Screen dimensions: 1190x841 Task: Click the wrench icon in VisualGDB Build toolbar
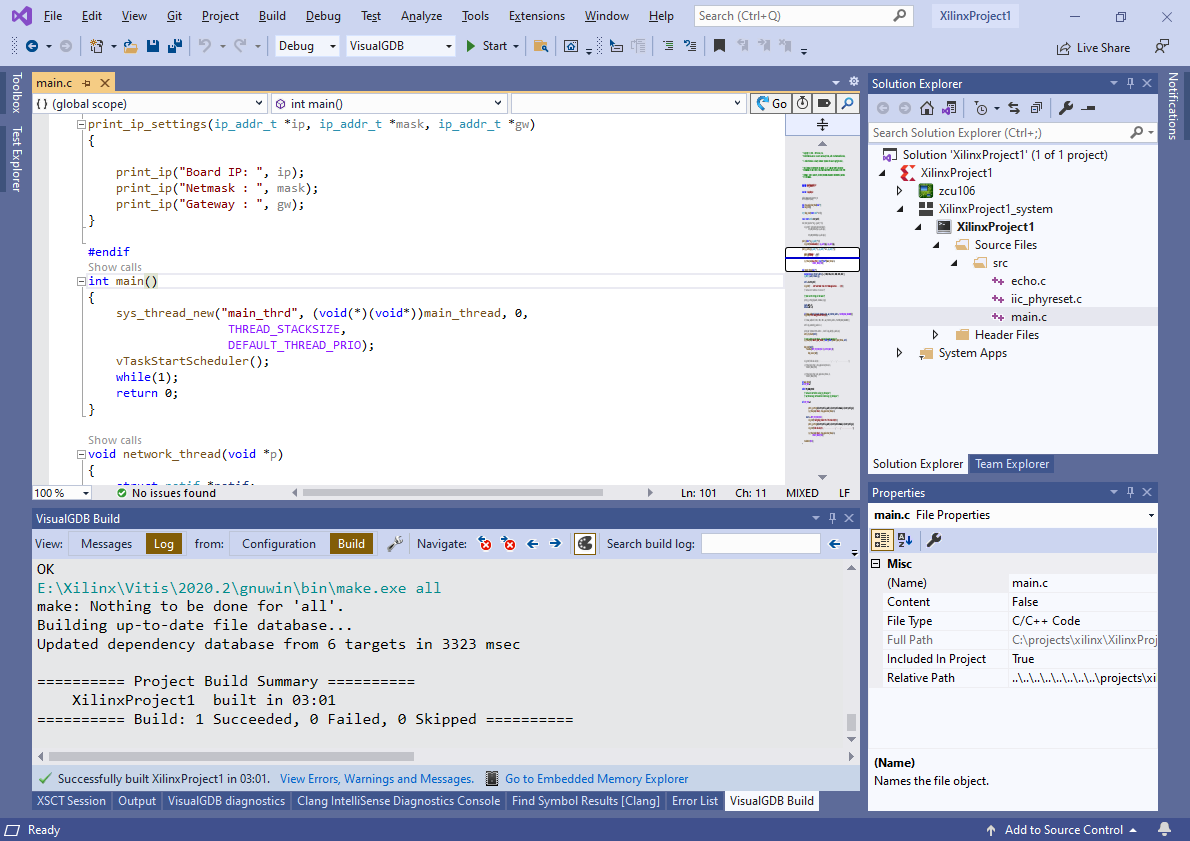(395, 543)
